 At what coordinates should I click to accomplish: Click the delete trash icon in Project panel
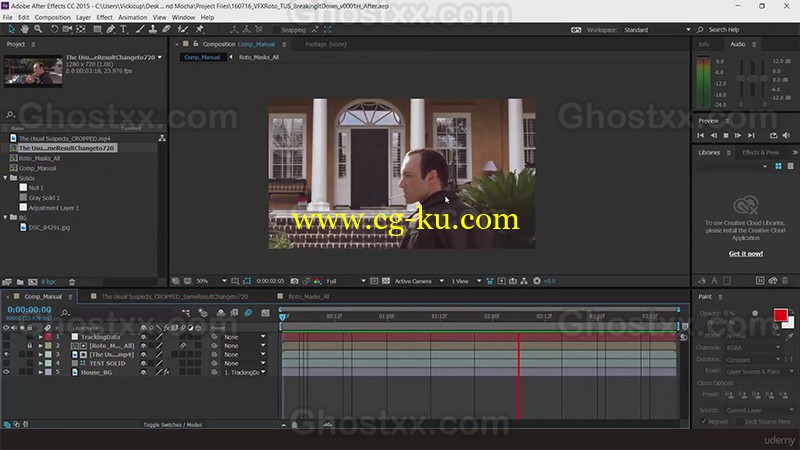(72, 282)
